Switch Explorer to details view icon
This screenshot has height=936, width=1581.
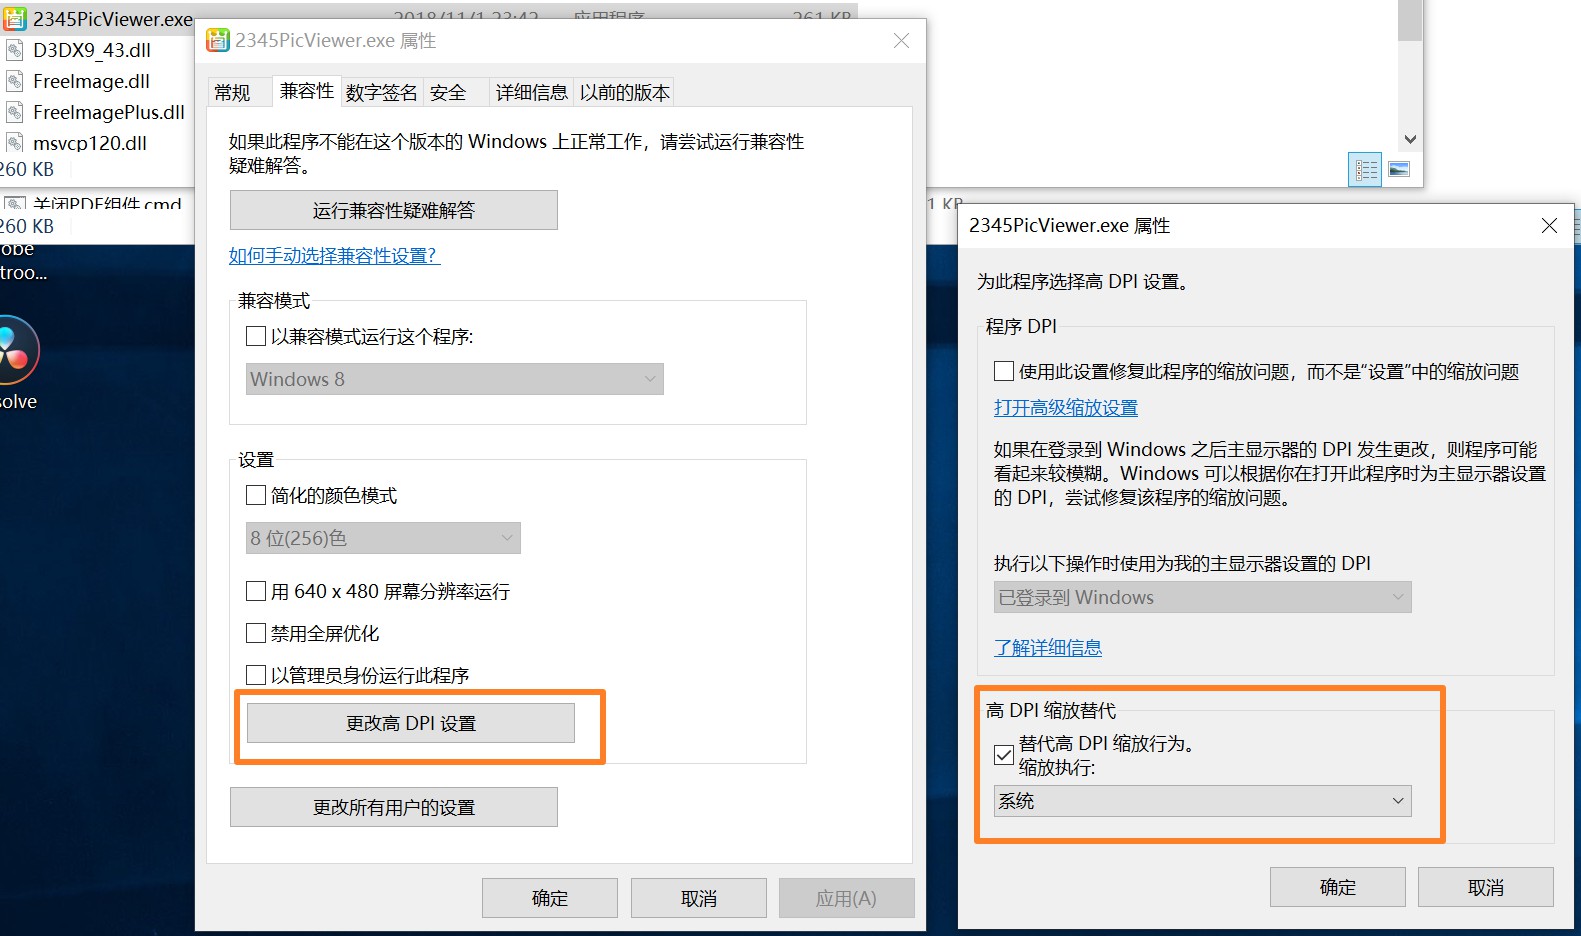click(x=1365, y=170)
